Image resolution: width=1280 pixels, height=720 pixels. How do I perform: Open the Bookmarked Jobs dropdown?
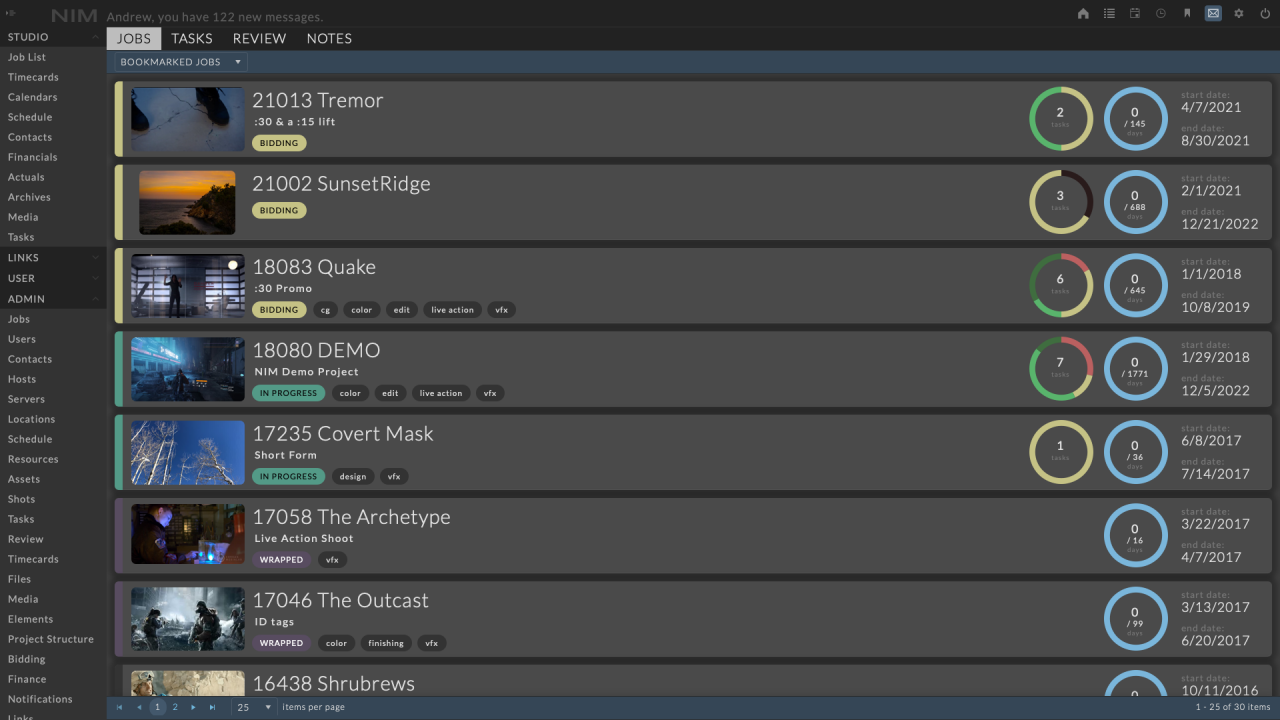click(x=180, y=62)
